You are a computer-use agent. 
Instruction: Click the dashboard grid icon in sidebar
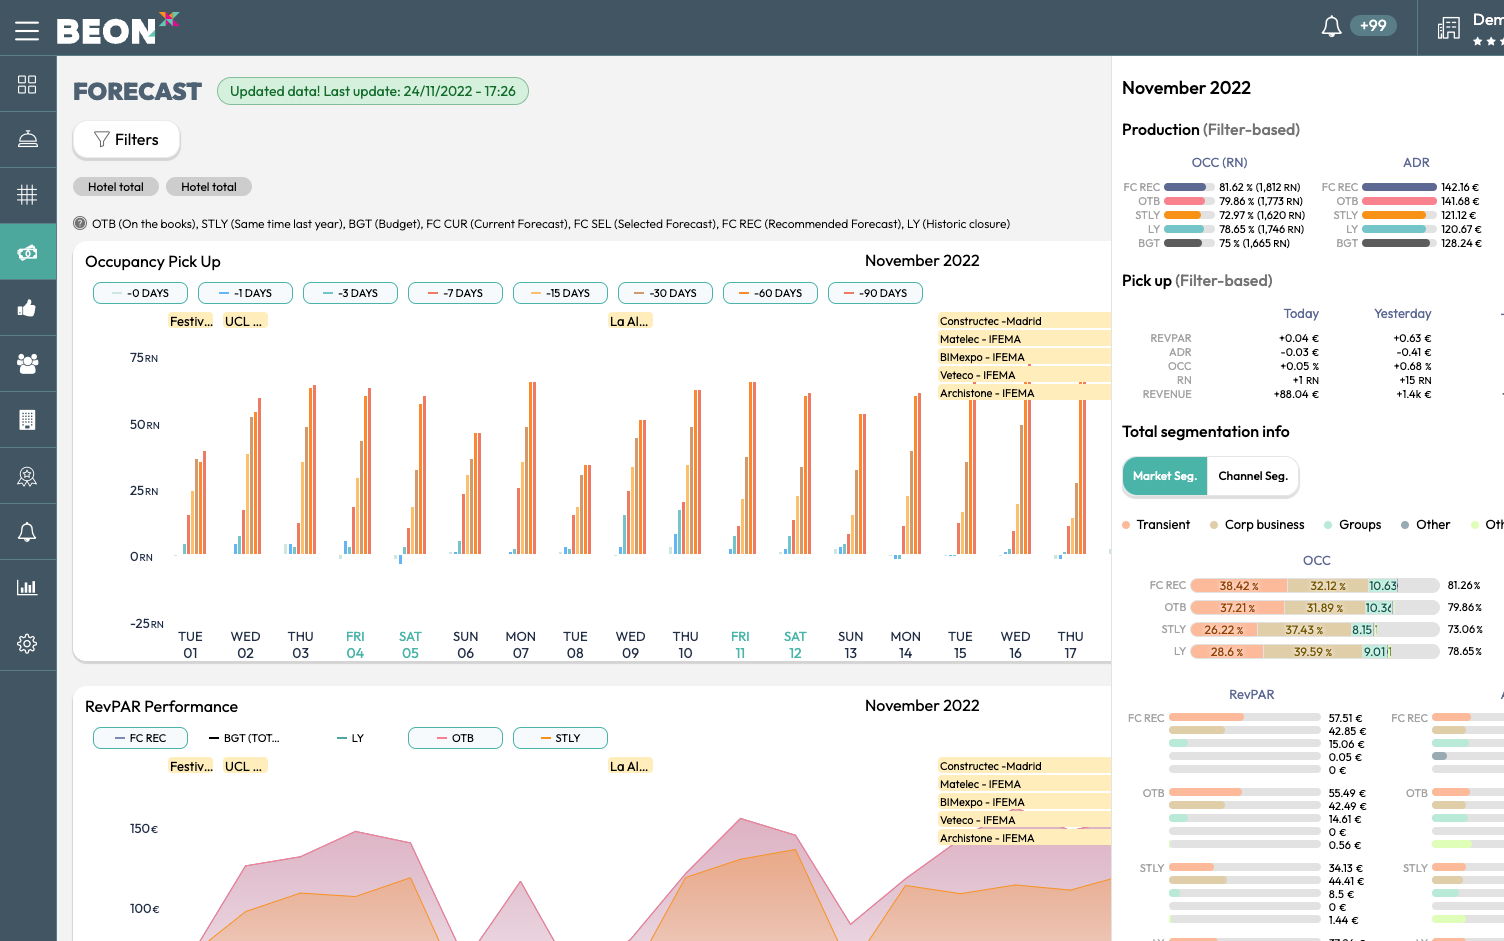pyautogui.click(x=27, y=85)
